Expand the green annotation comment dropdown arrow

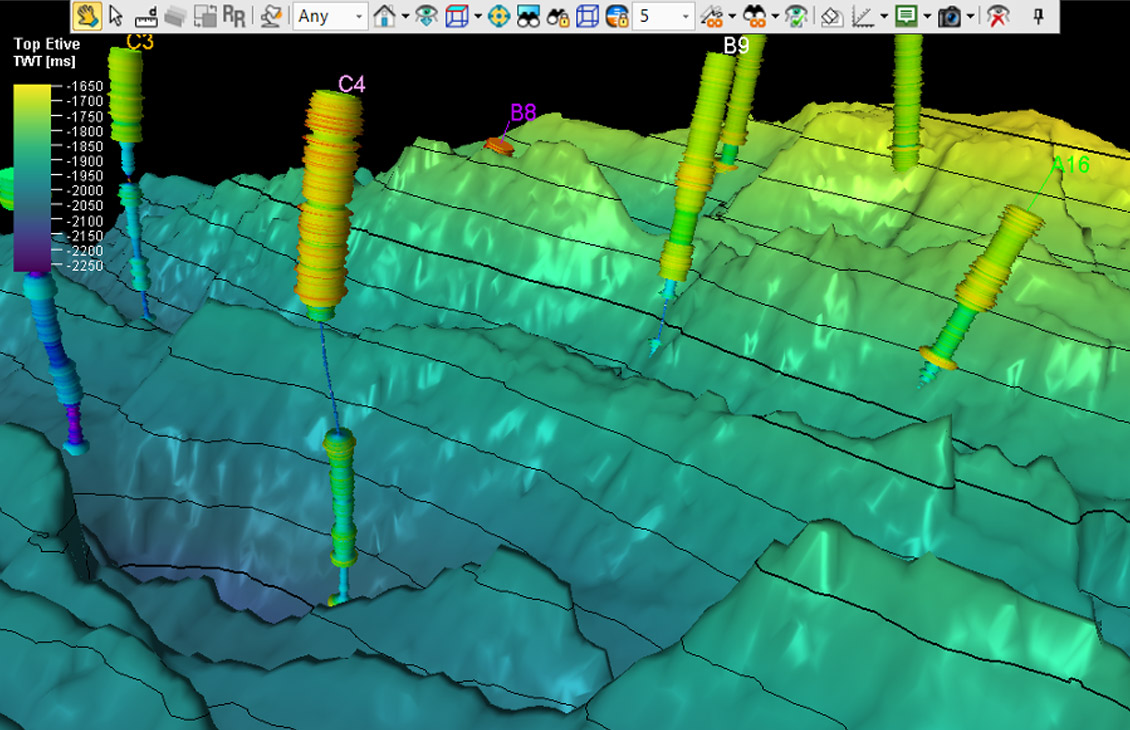click(x=927, y=16)
